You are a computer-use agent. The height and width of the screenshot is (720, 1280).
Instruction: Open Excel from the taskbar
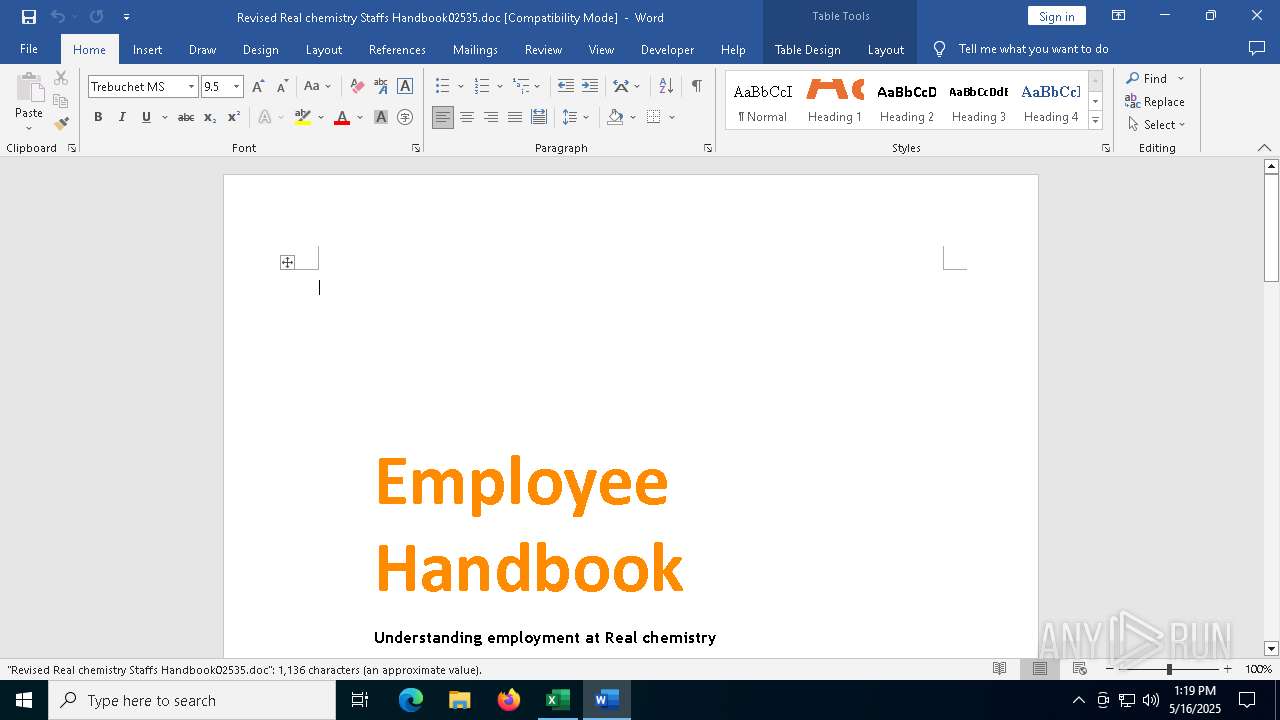[557, 700]
